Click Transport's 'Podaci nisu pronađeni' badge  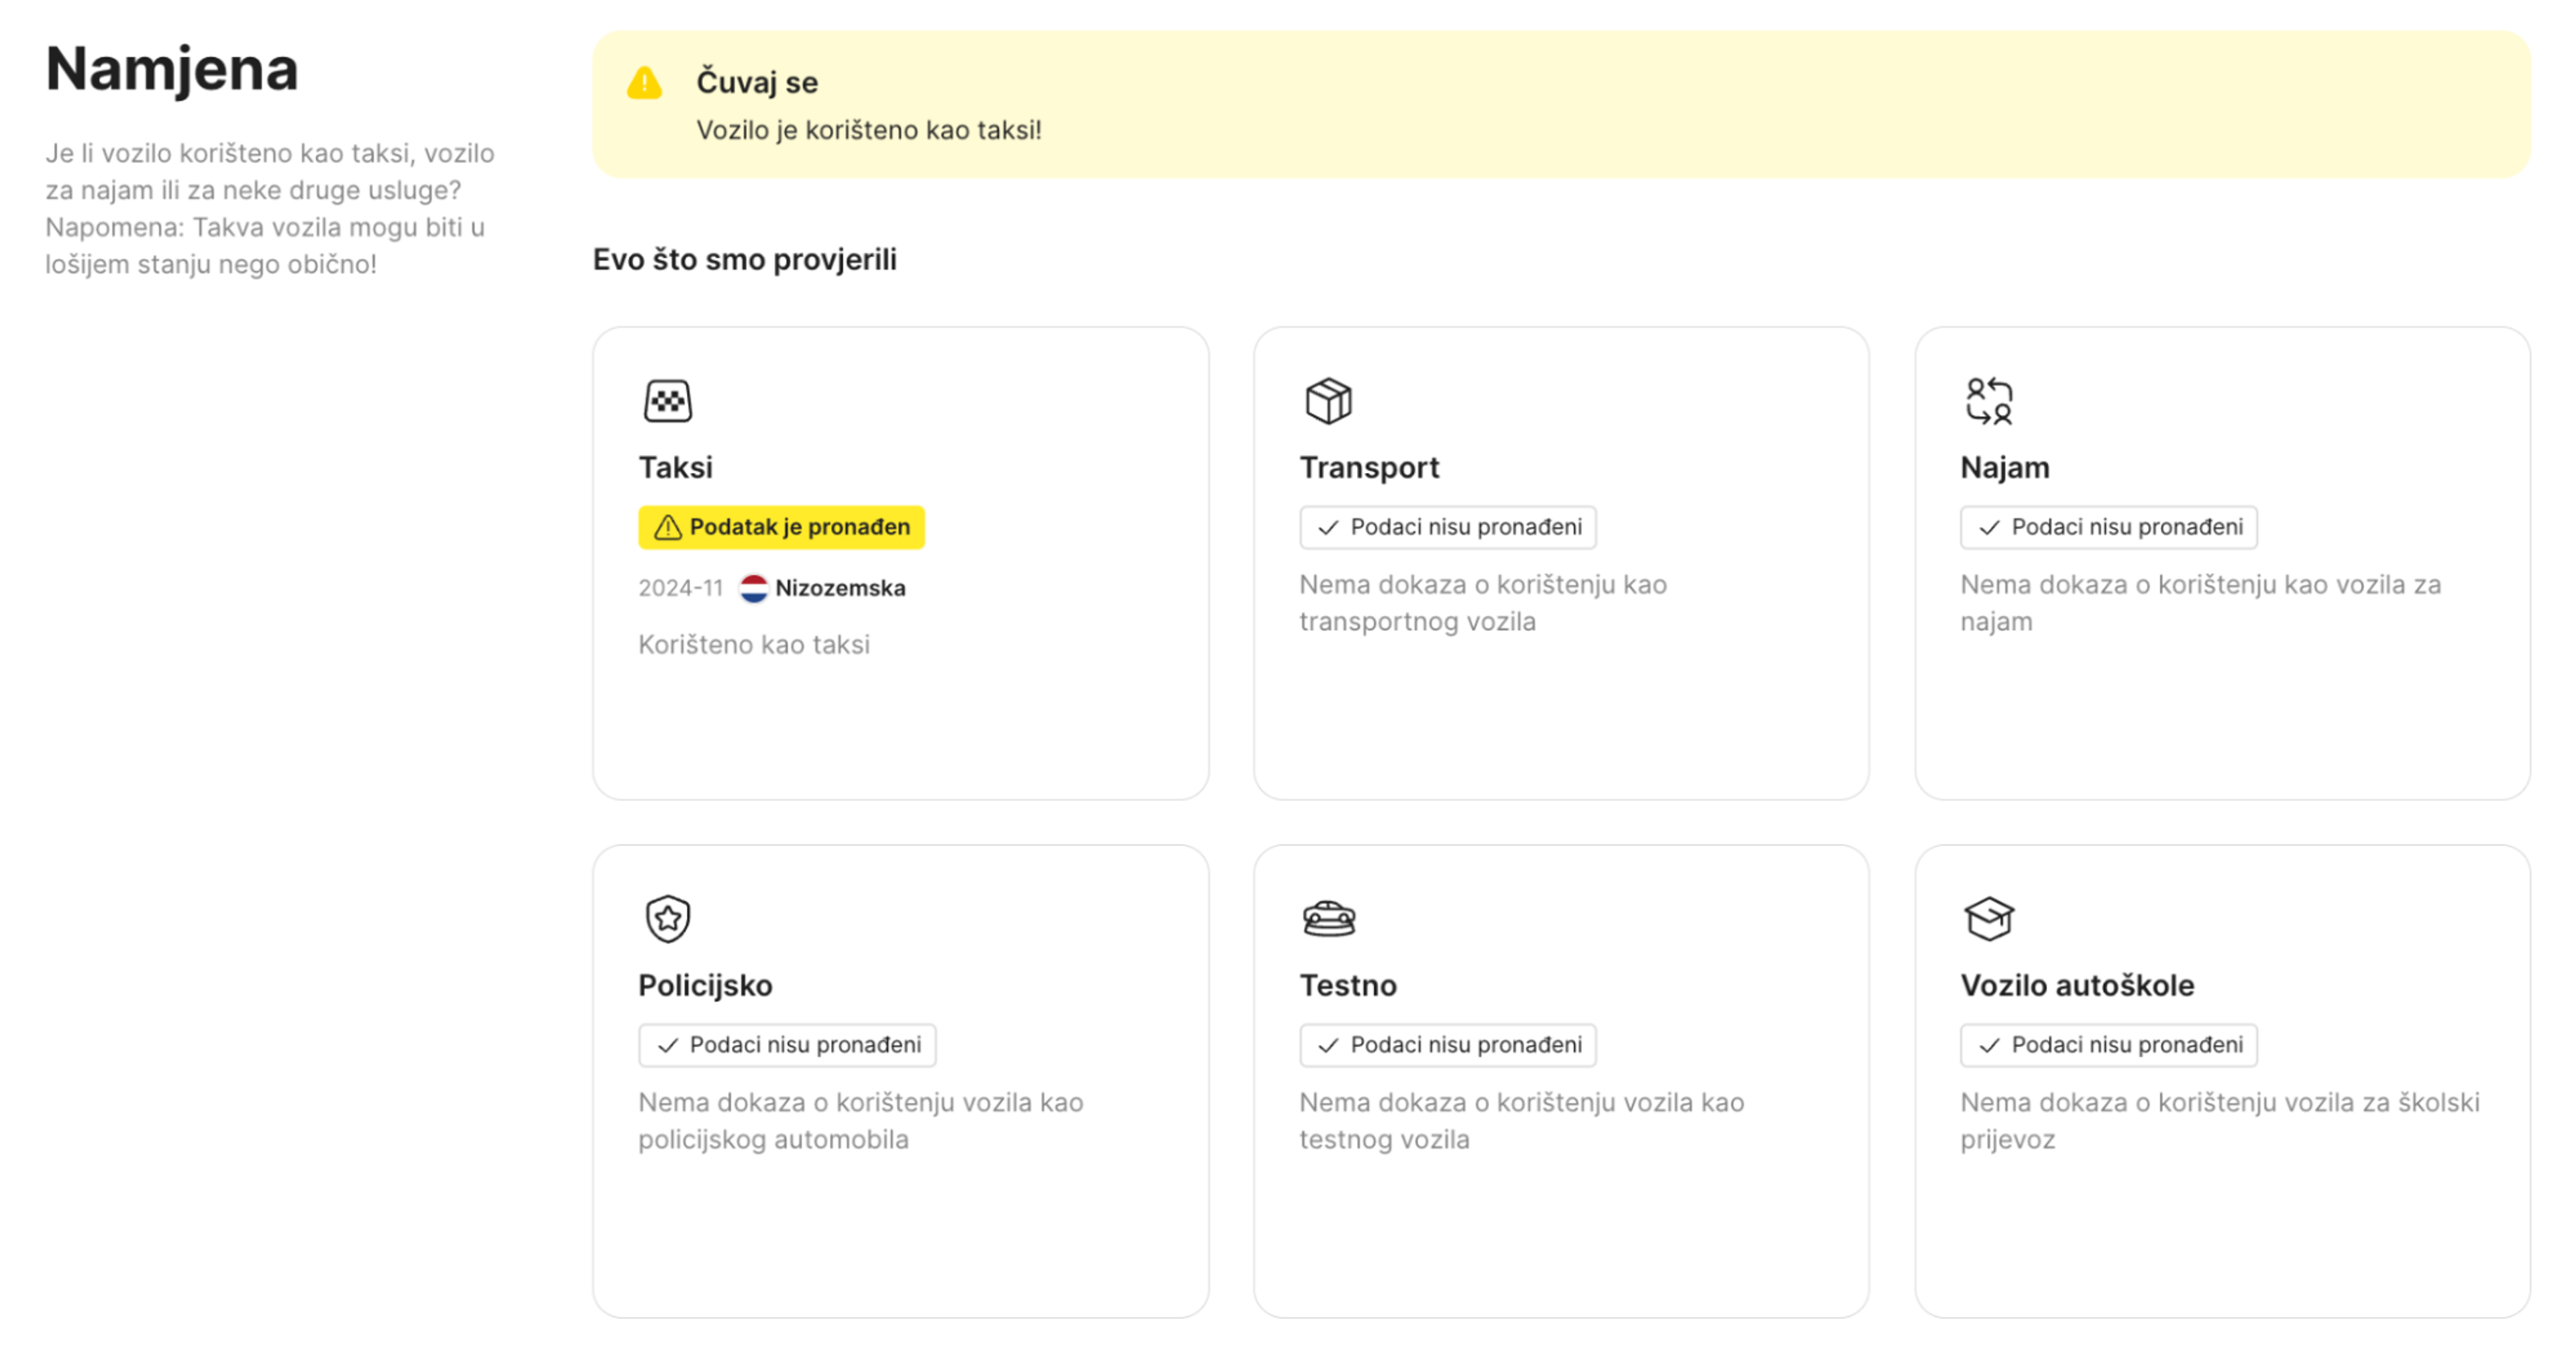point(1447,527)
